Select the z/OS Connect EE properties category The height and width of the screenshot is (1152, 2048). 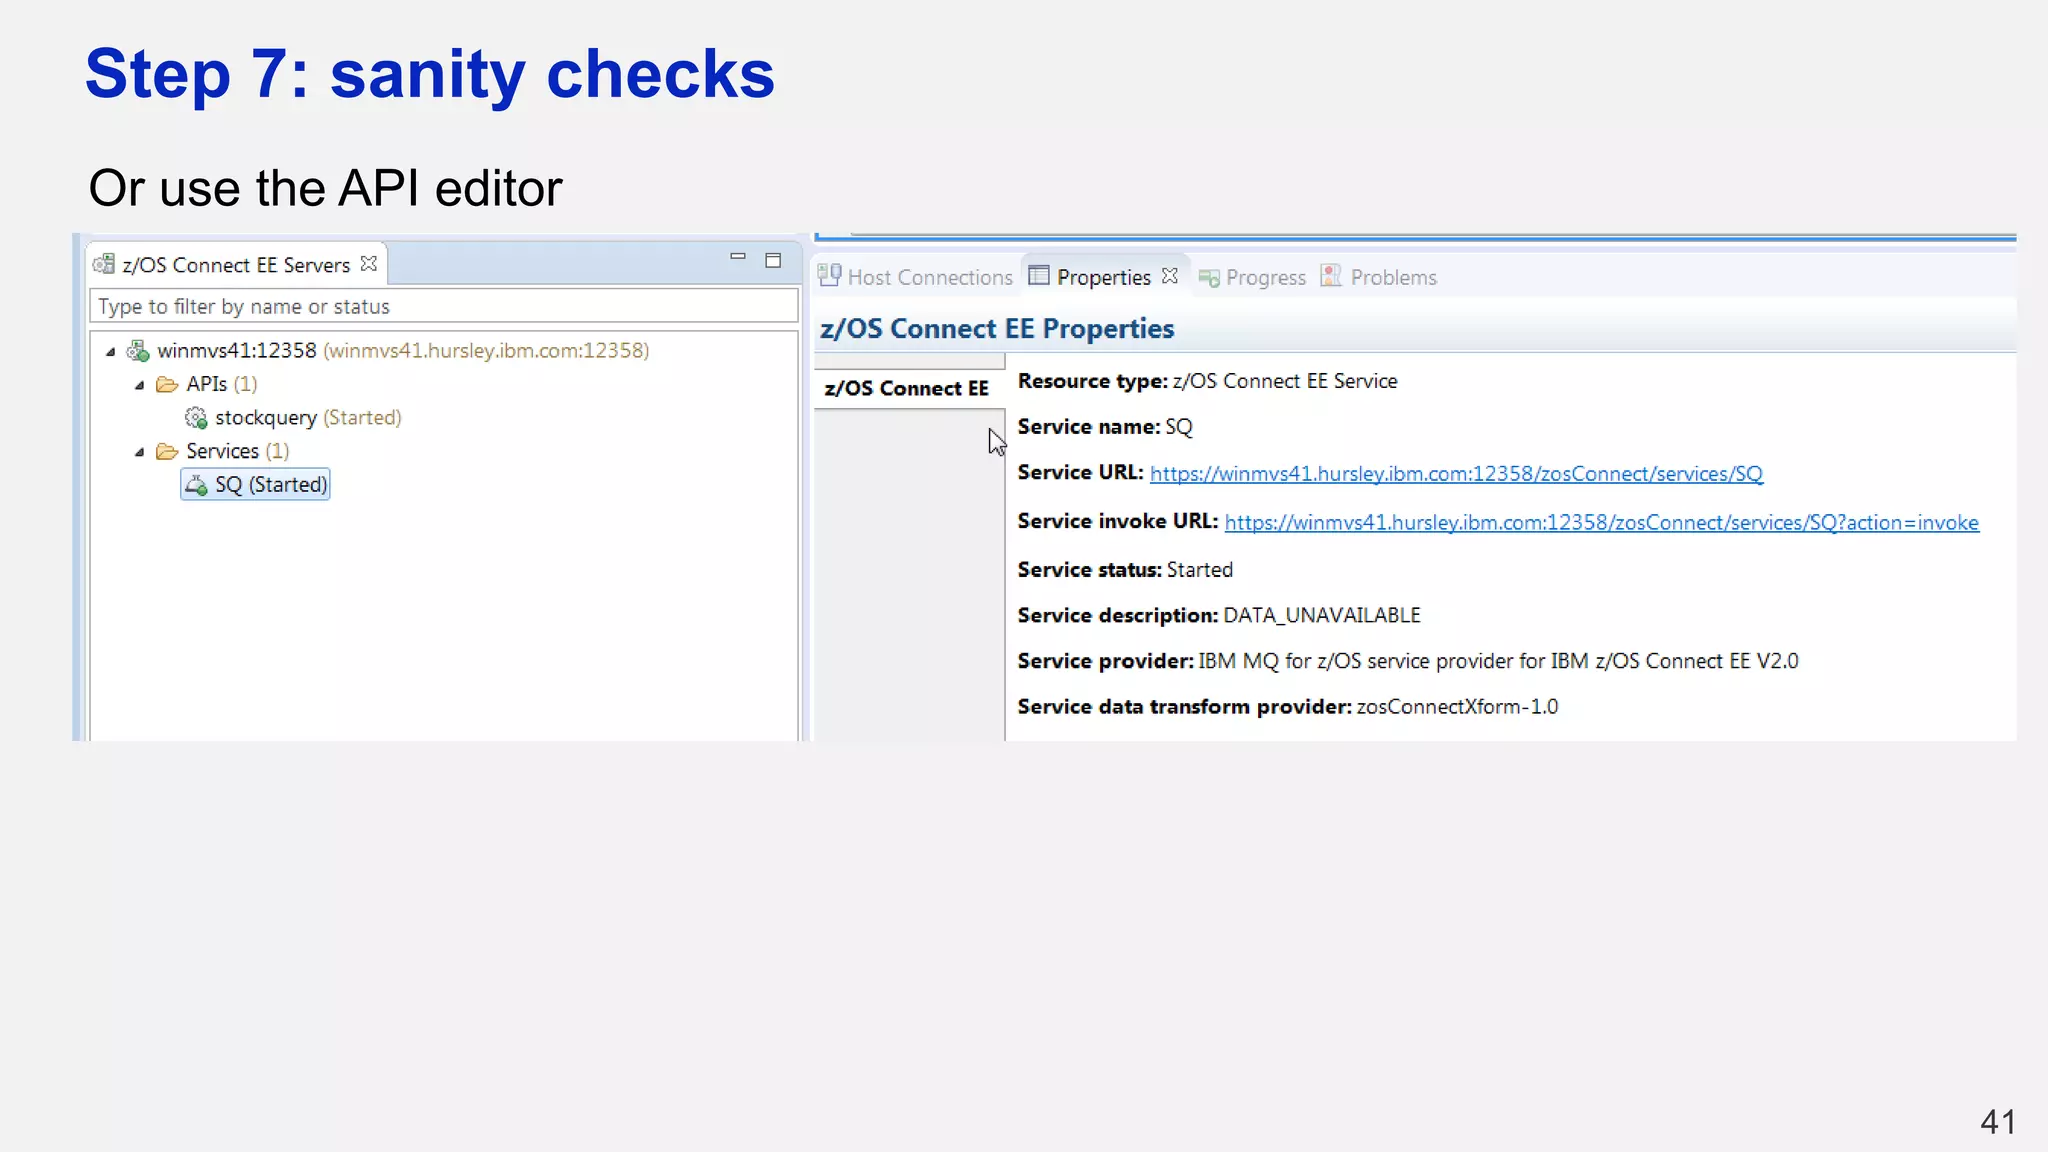907,388
